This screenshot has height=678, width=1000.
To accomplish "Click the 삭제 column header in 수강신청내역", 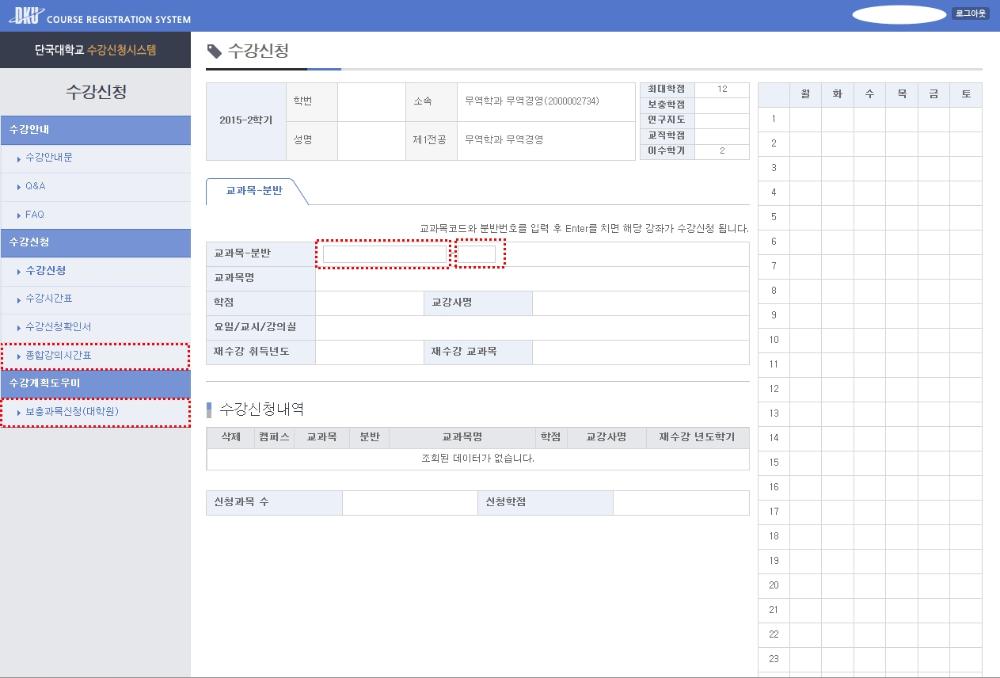I will point(229,437).
